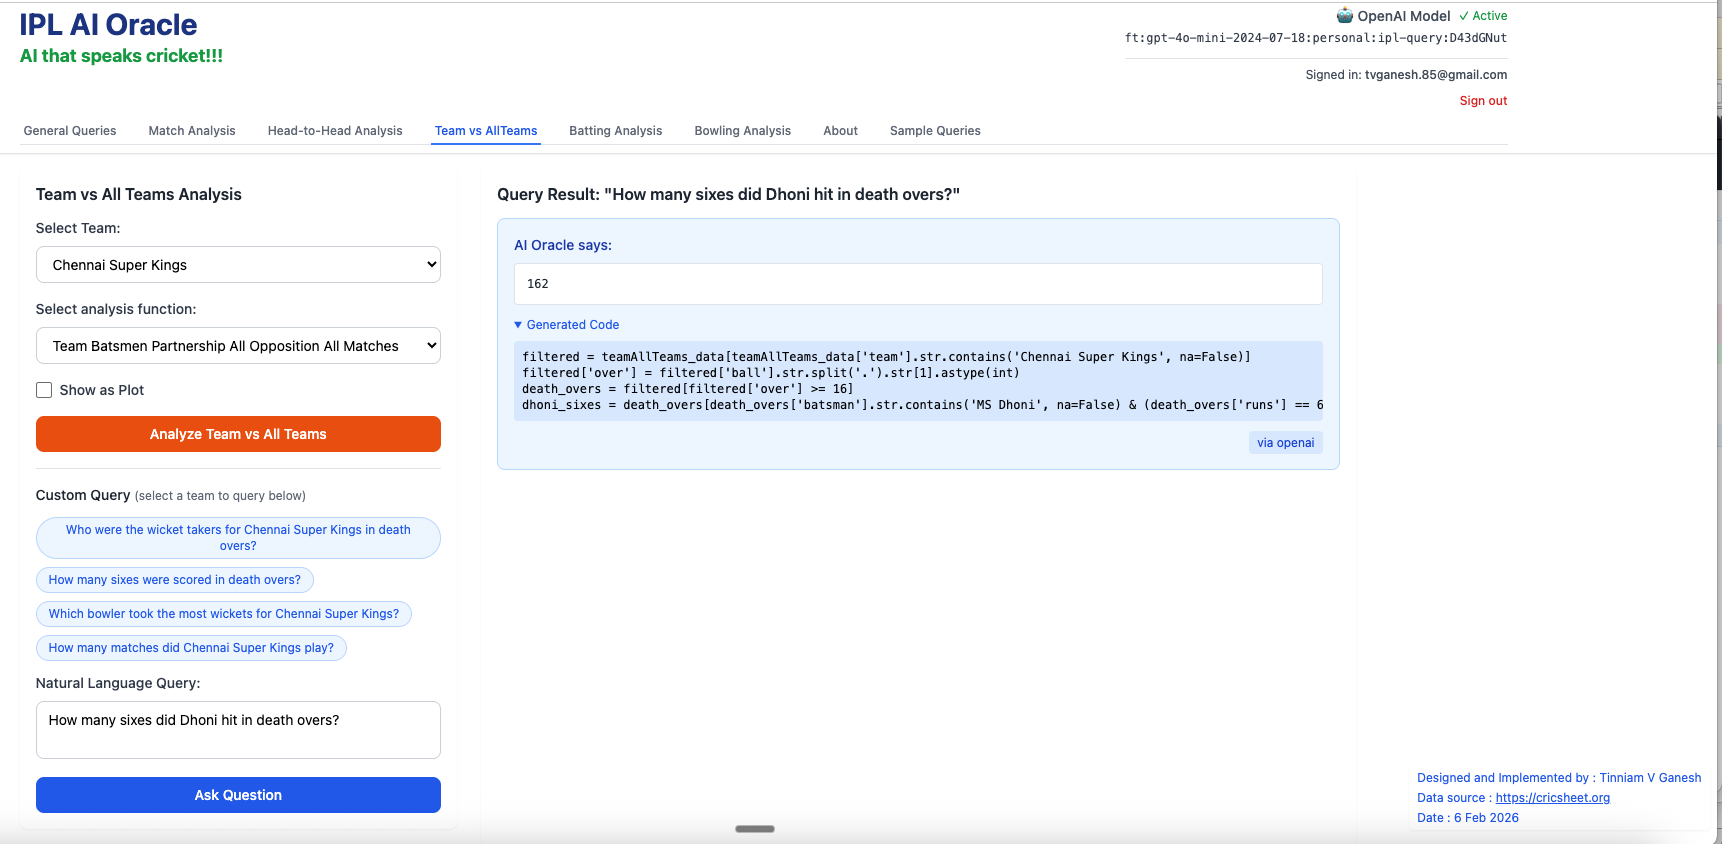This screenshot has height=844, width=1722.
Task: Collapse the Generated Code disclosure triangle
Action: [x=518, y=325]
